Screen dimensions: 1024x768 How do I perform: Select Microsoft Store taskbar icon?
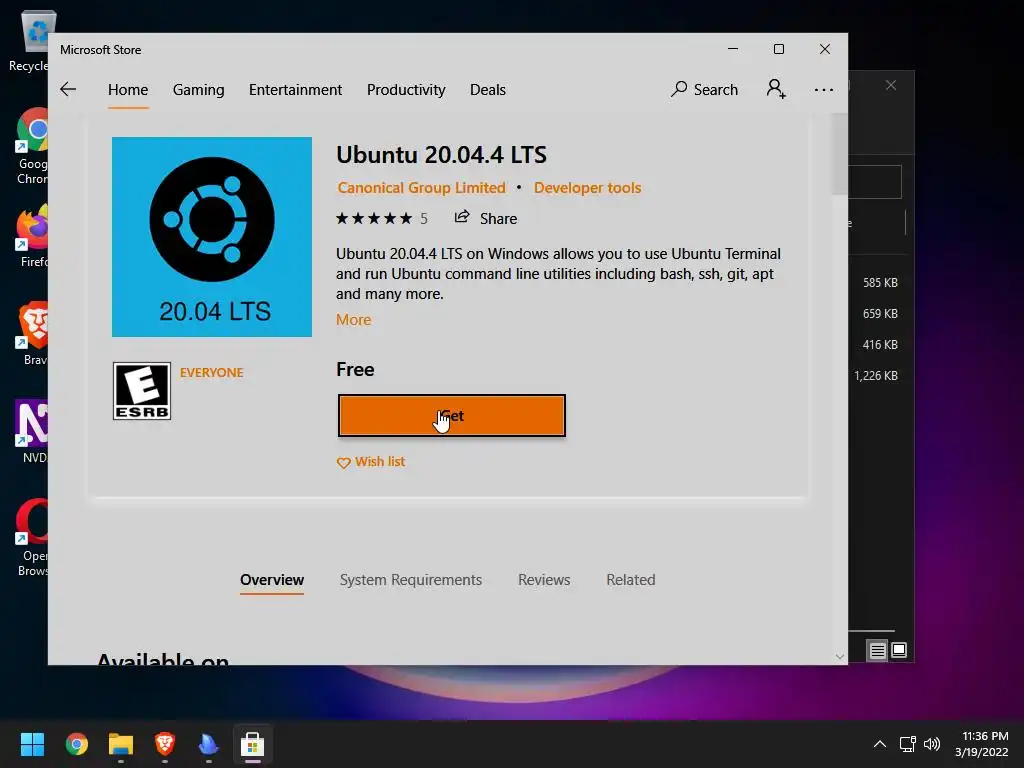coord(253,744)
